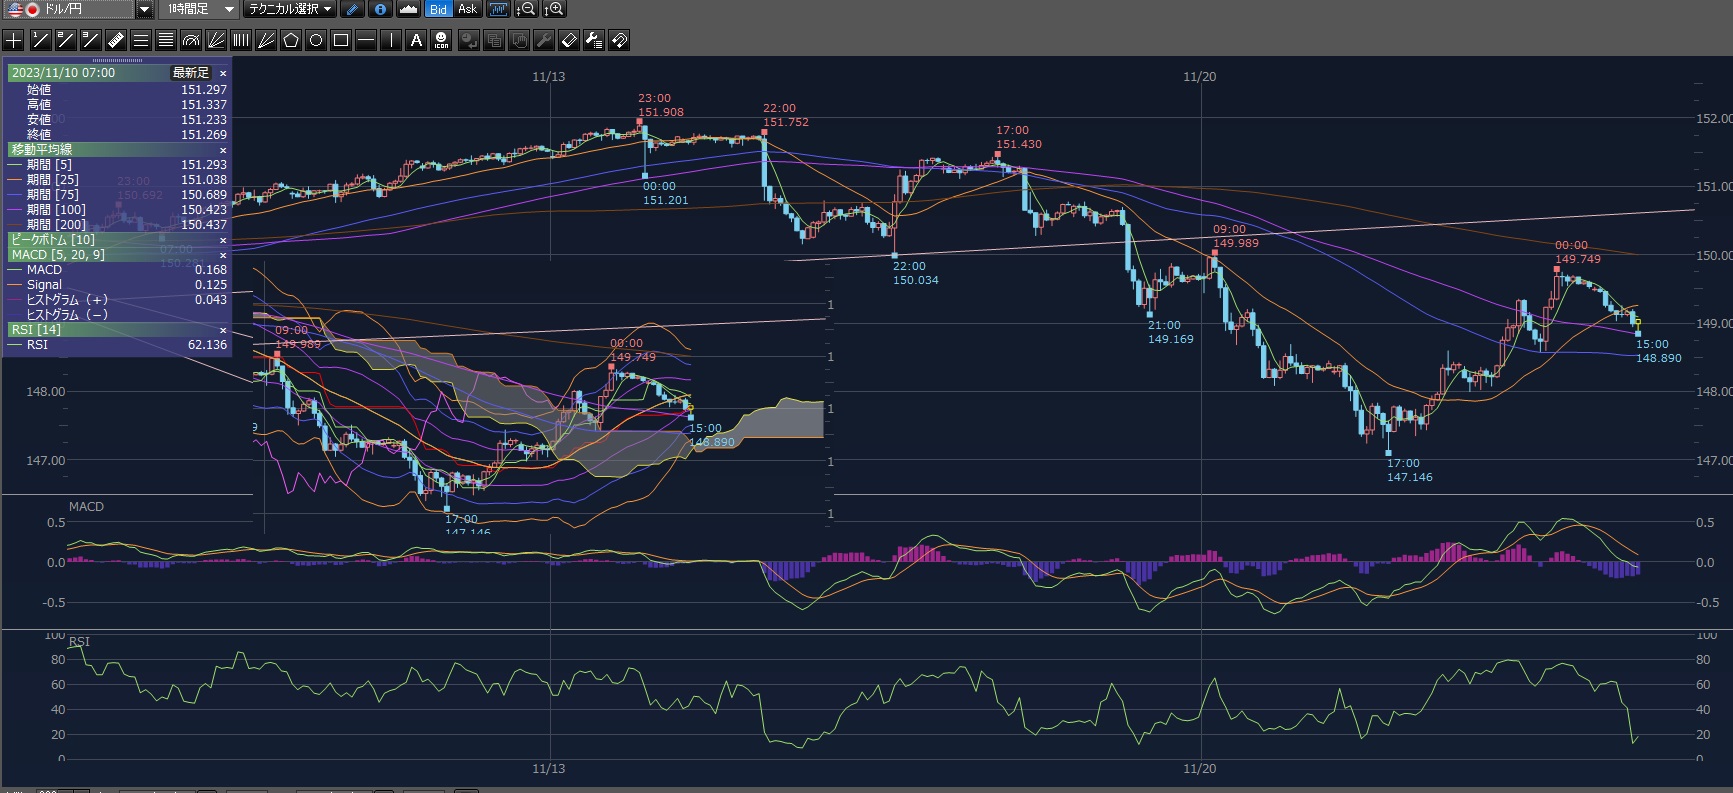Click the magnet snap tool
1733x793 pixels.
tap(619, 40)
